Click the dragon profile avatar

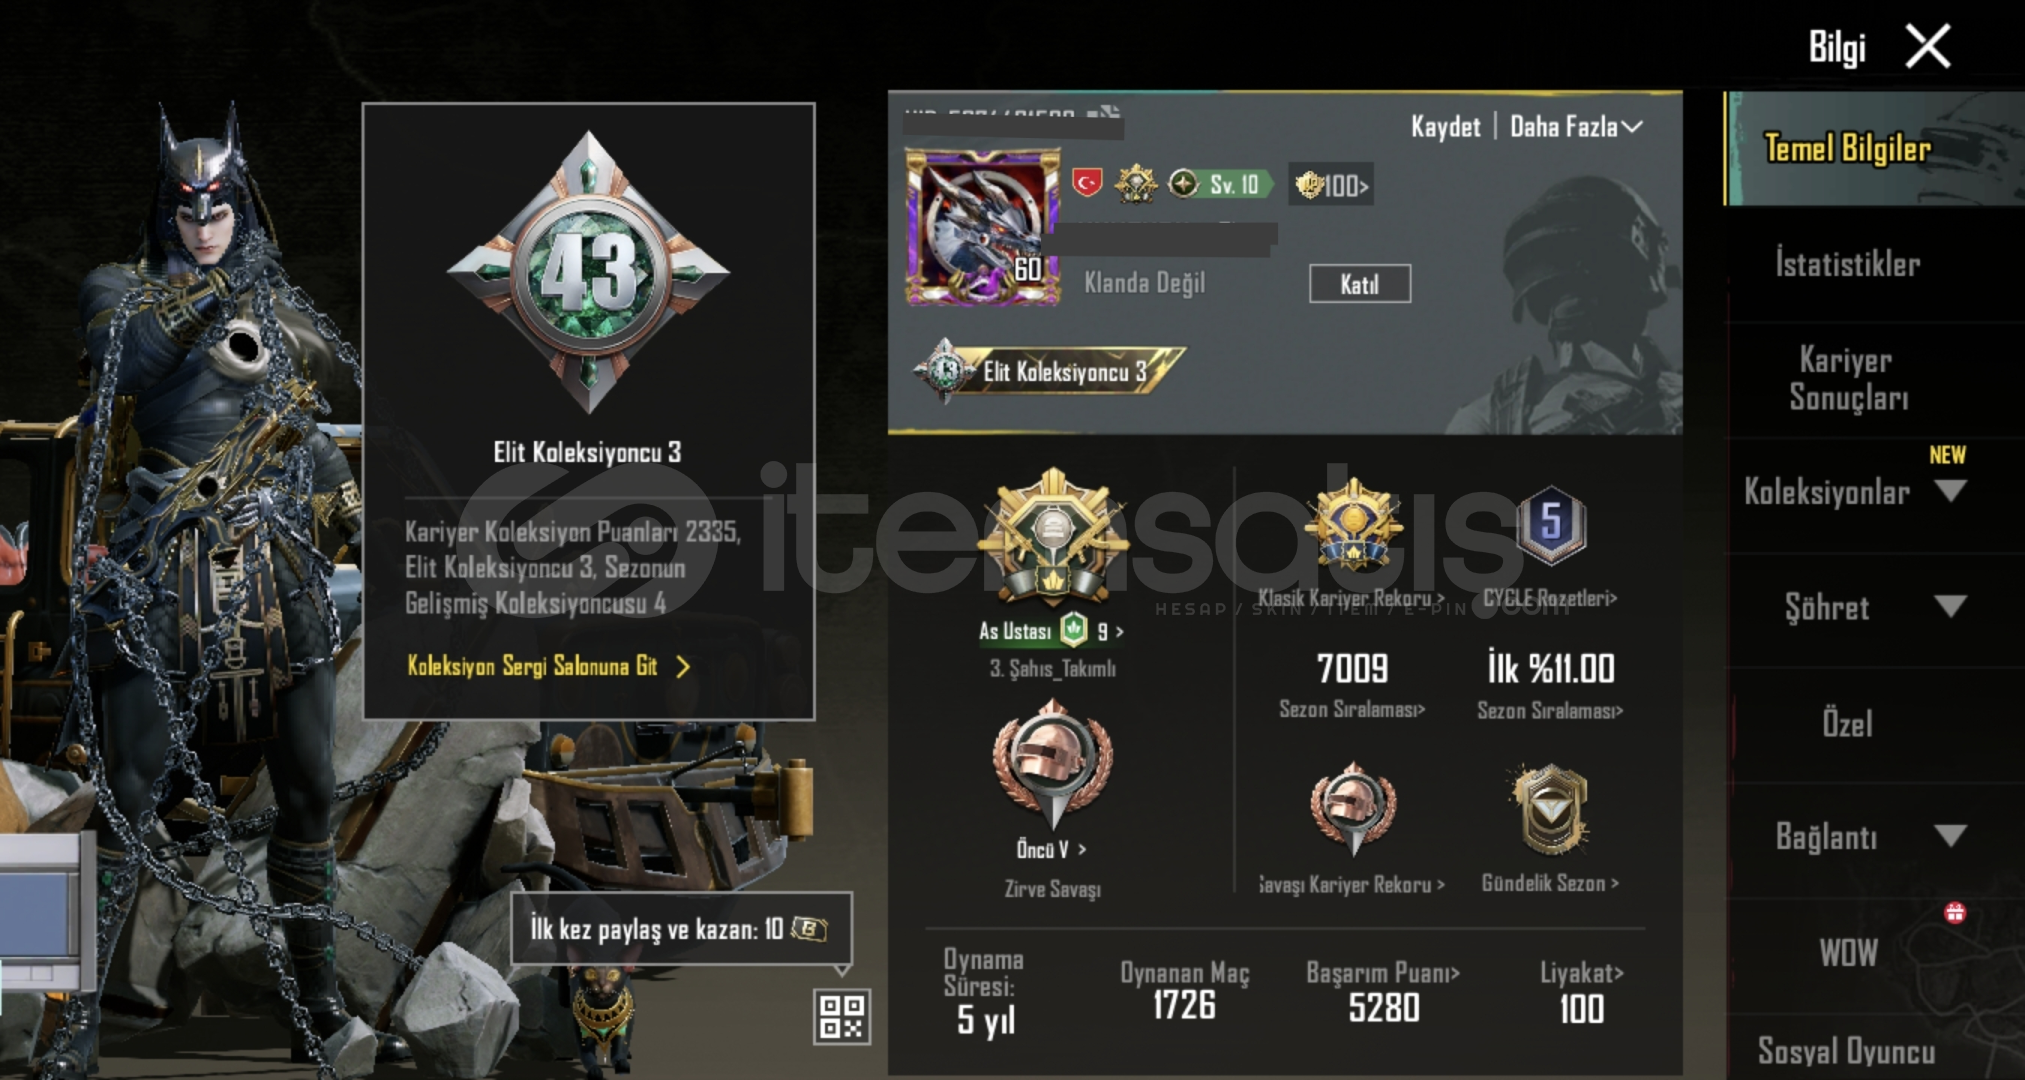[x=982, y=227]
